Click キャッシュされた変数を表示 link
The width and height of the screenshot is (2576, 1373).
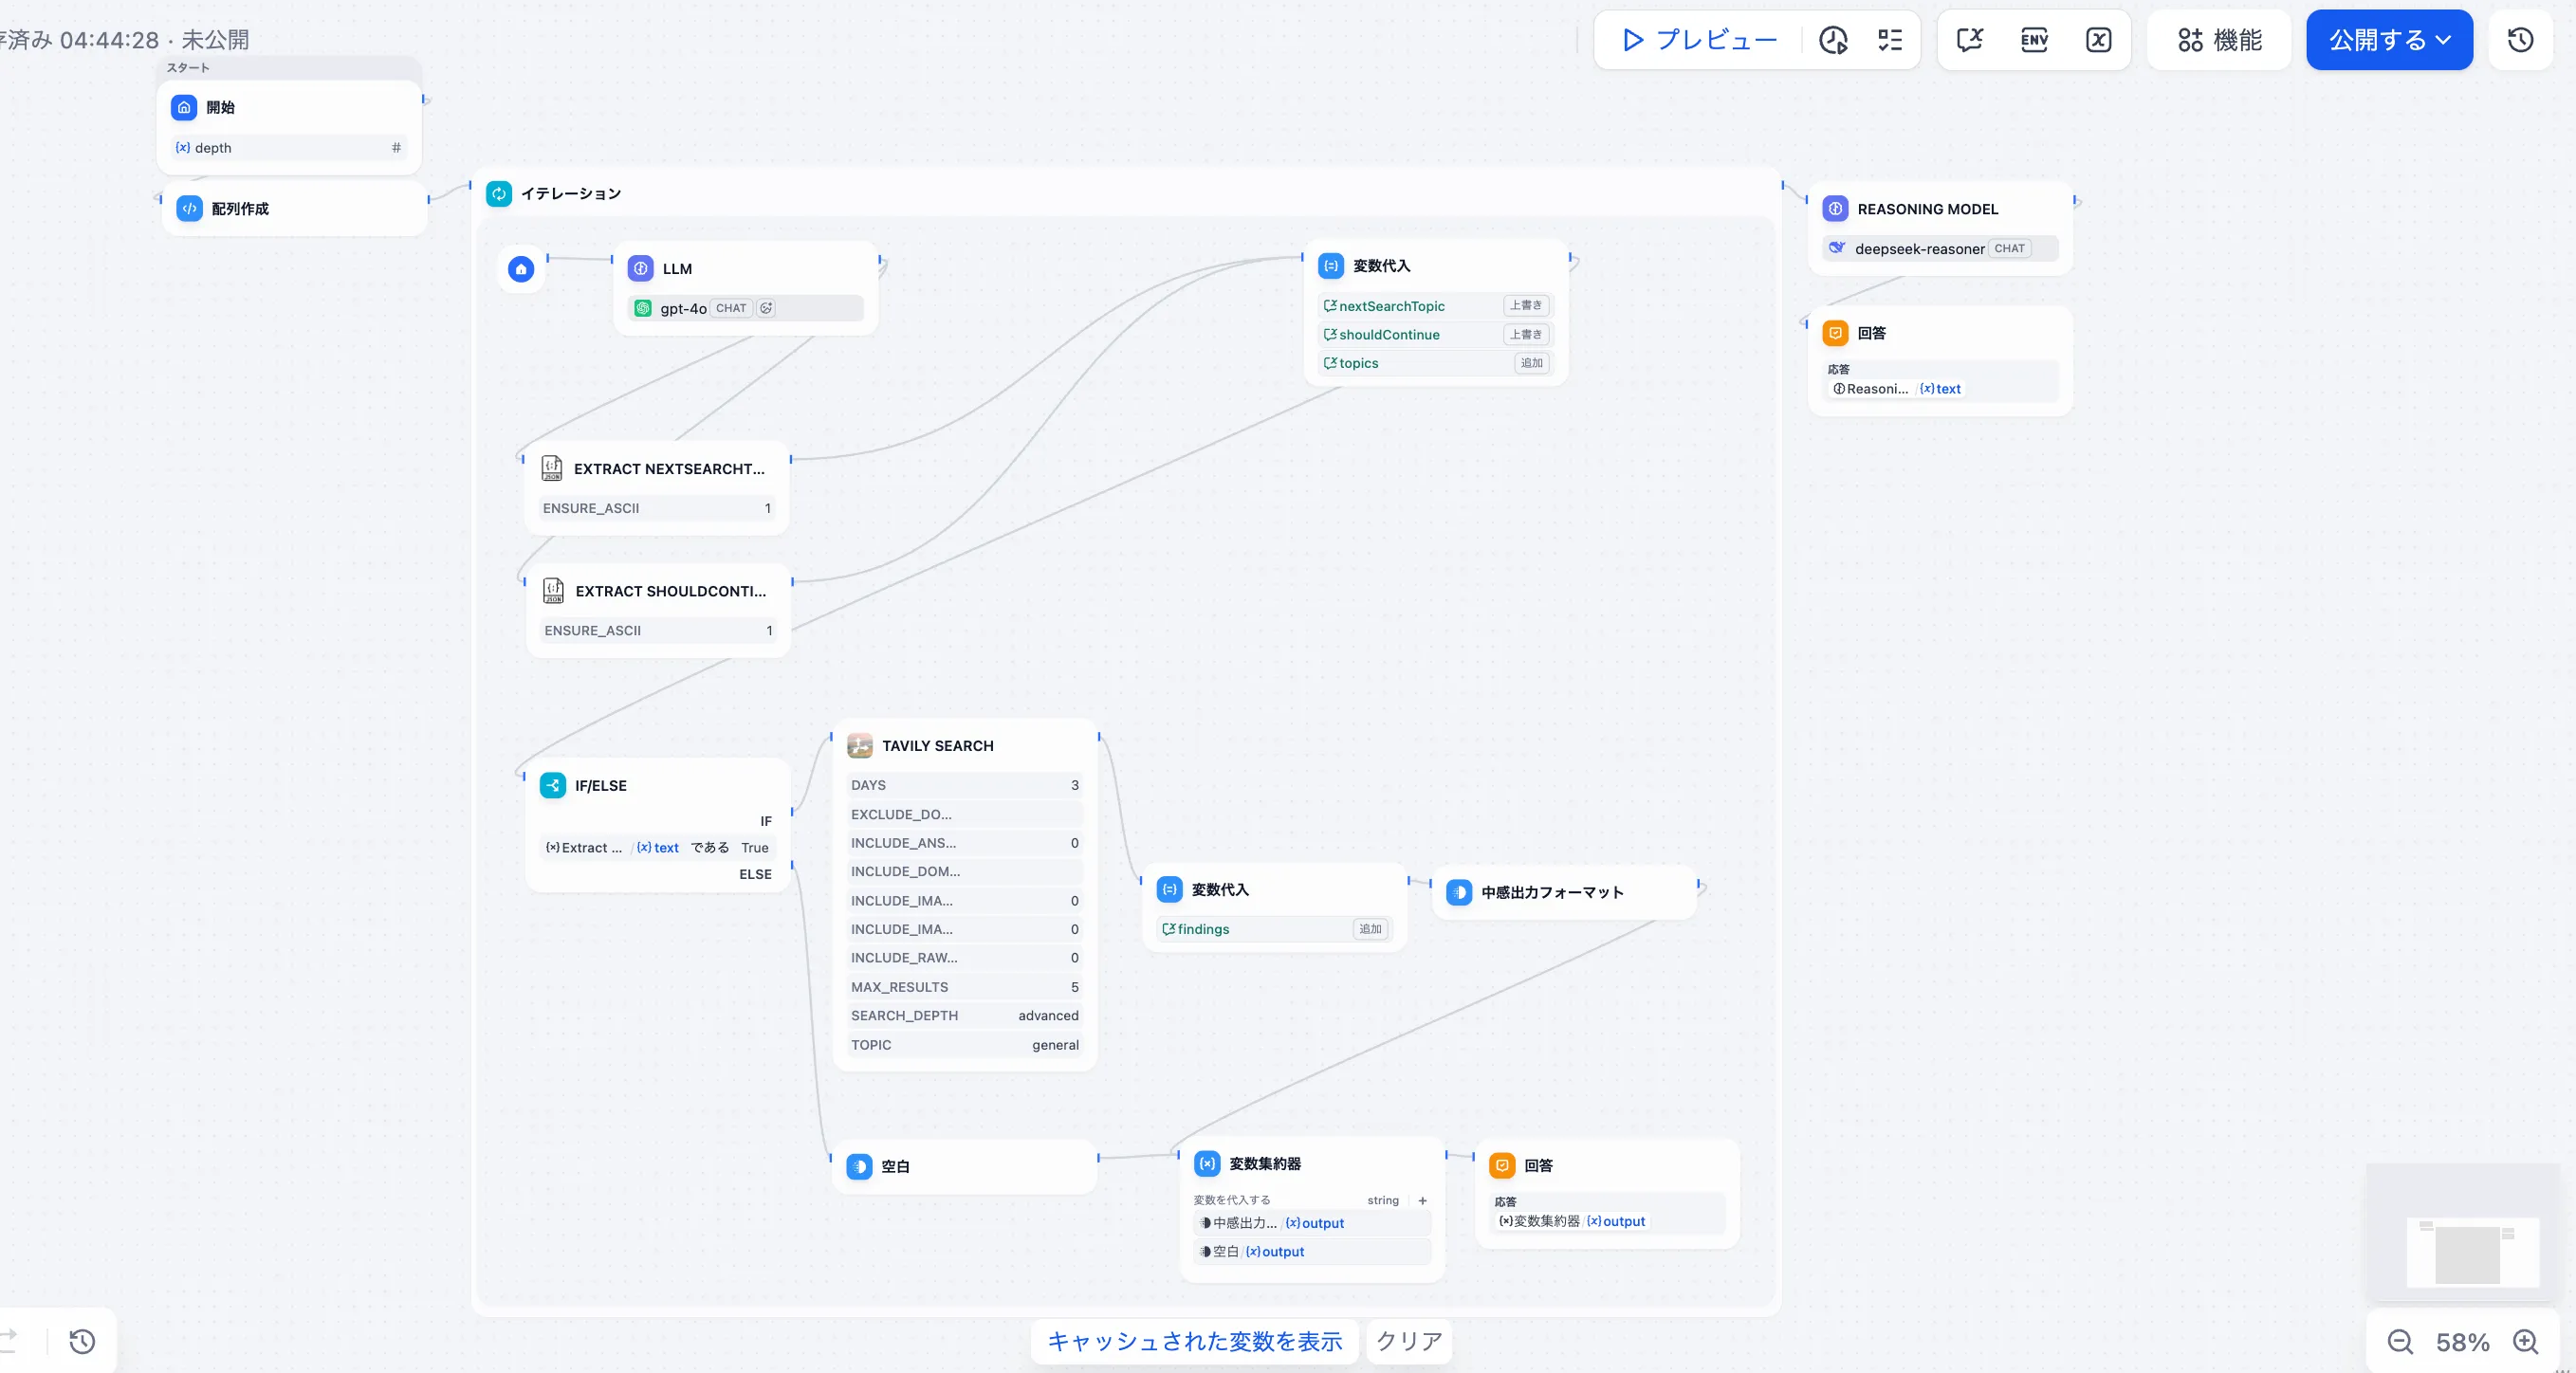(1194, 1341)
